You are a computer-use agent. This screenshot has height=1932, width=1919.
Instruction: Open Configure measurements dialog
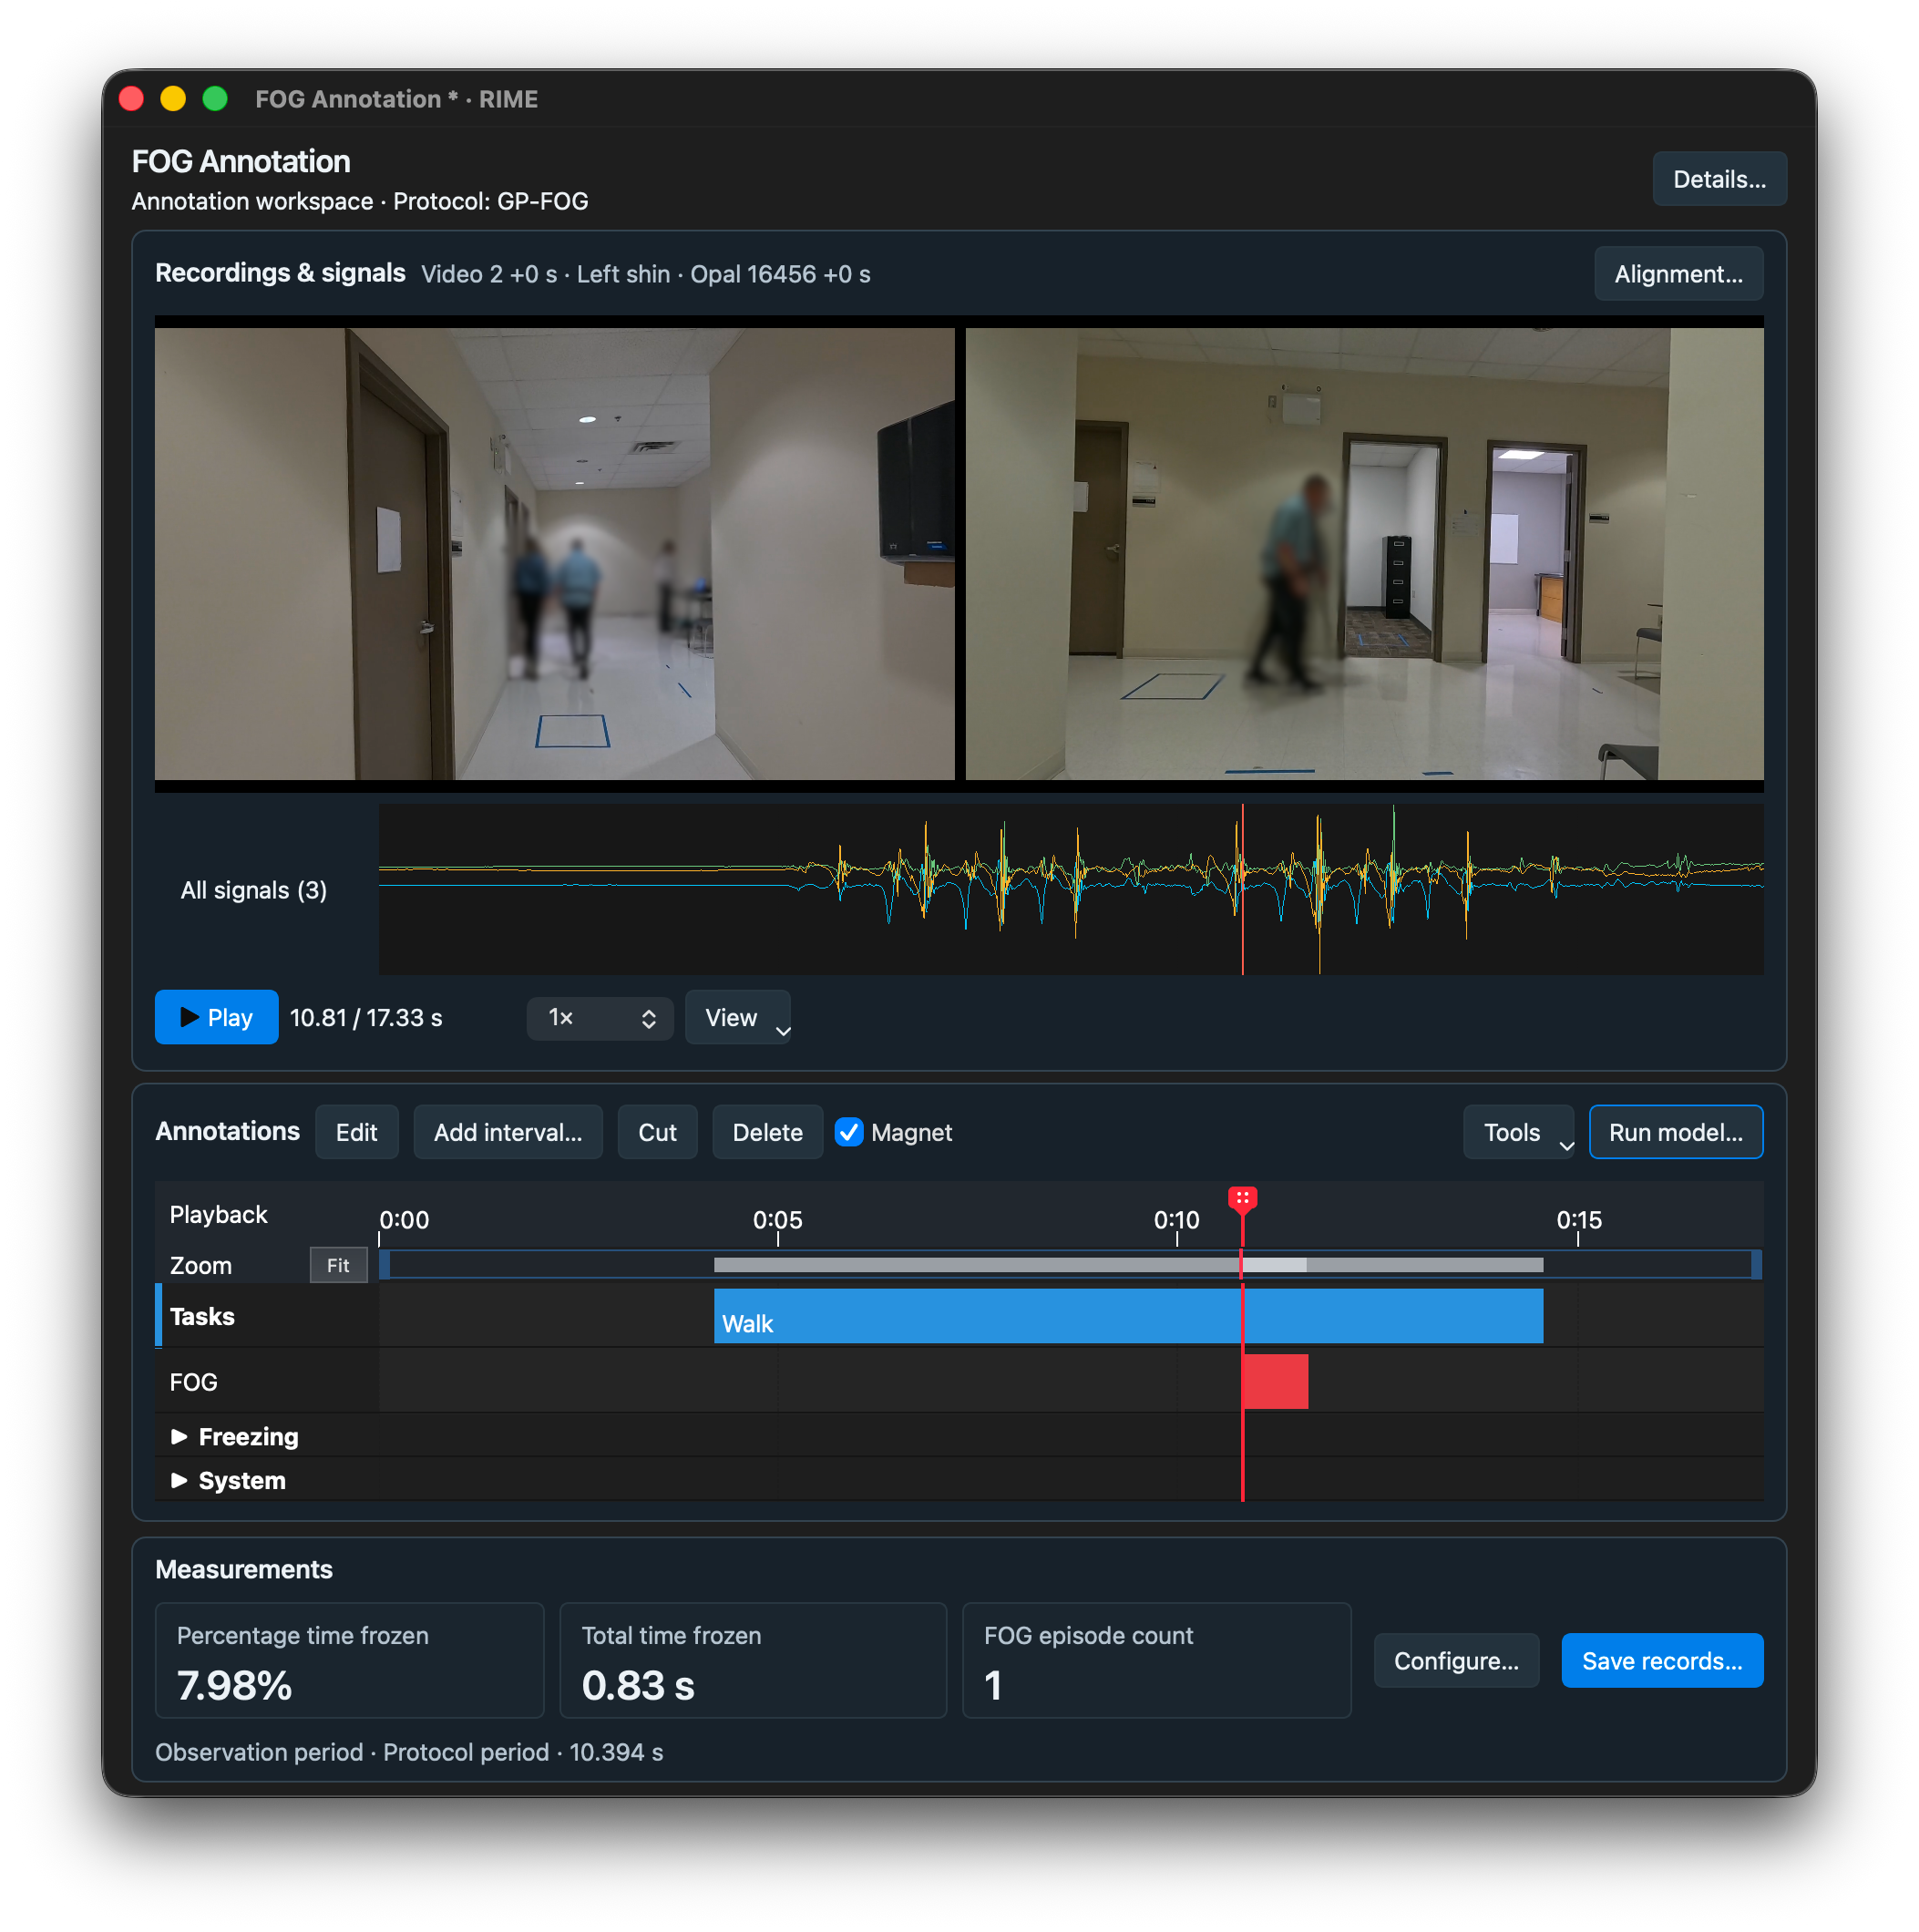click(x=1456, y=1660)
